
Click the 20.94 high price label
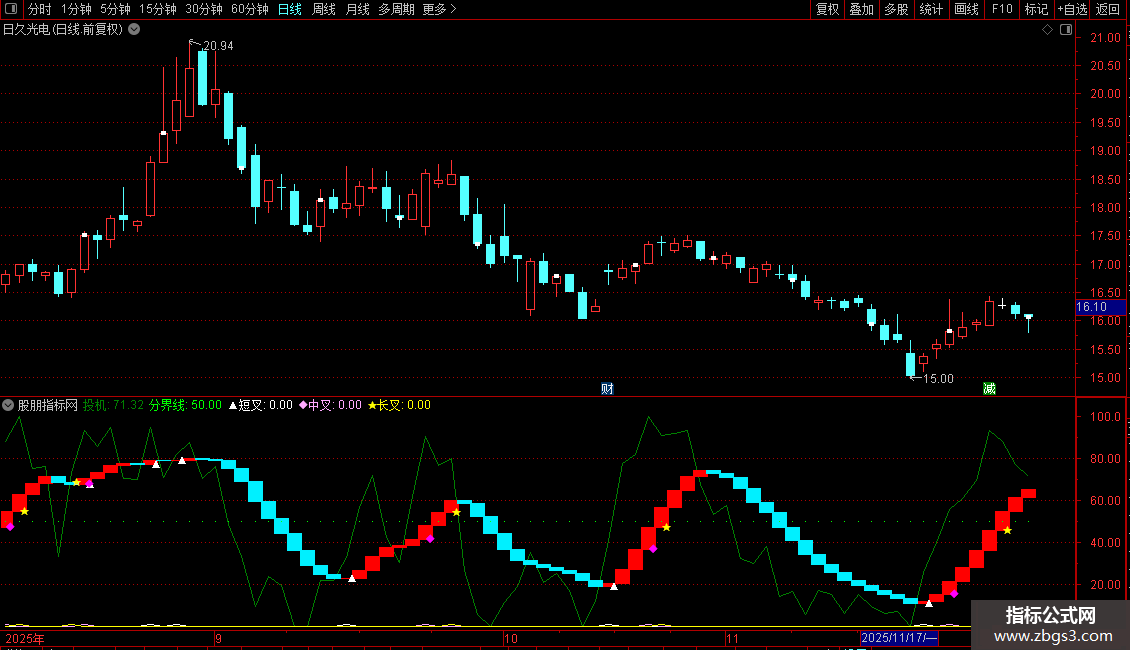pyautogui.click(x=218, y=45)
